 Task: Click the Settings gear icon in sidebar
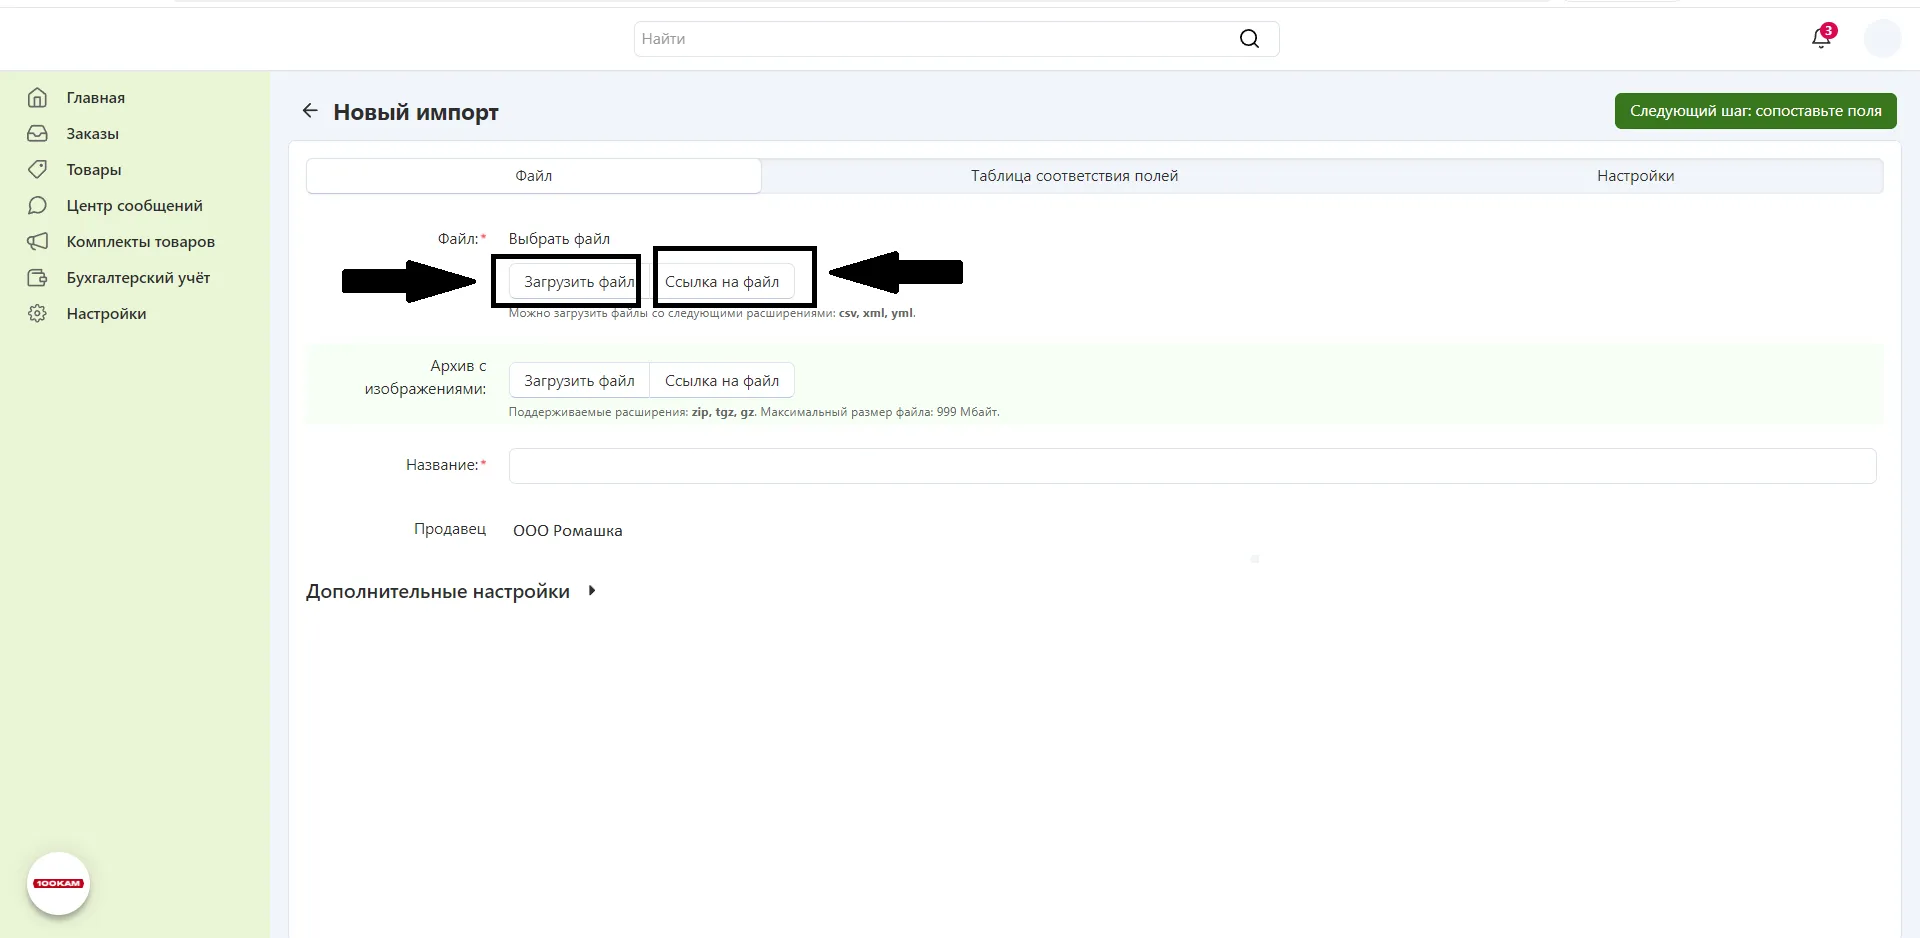[x=37, y=314]
